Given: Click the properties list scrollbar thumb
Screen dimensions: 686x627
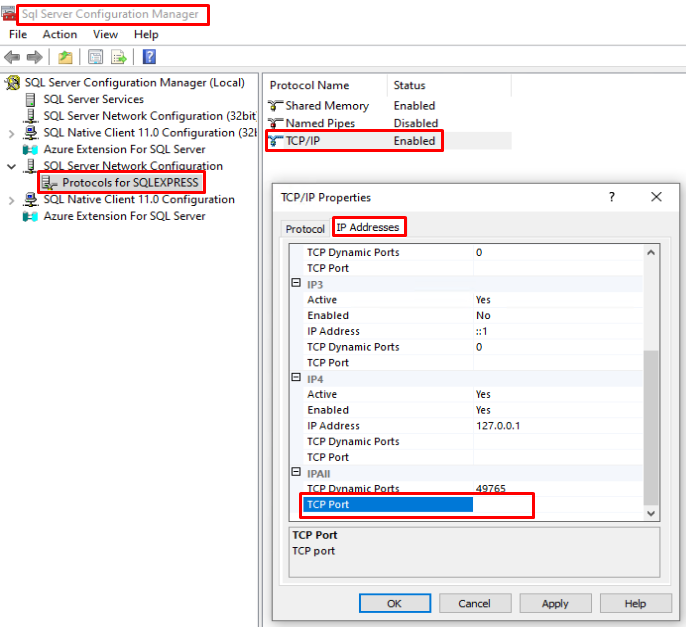Looking at the screenshot, I should (x=651, y=427).
